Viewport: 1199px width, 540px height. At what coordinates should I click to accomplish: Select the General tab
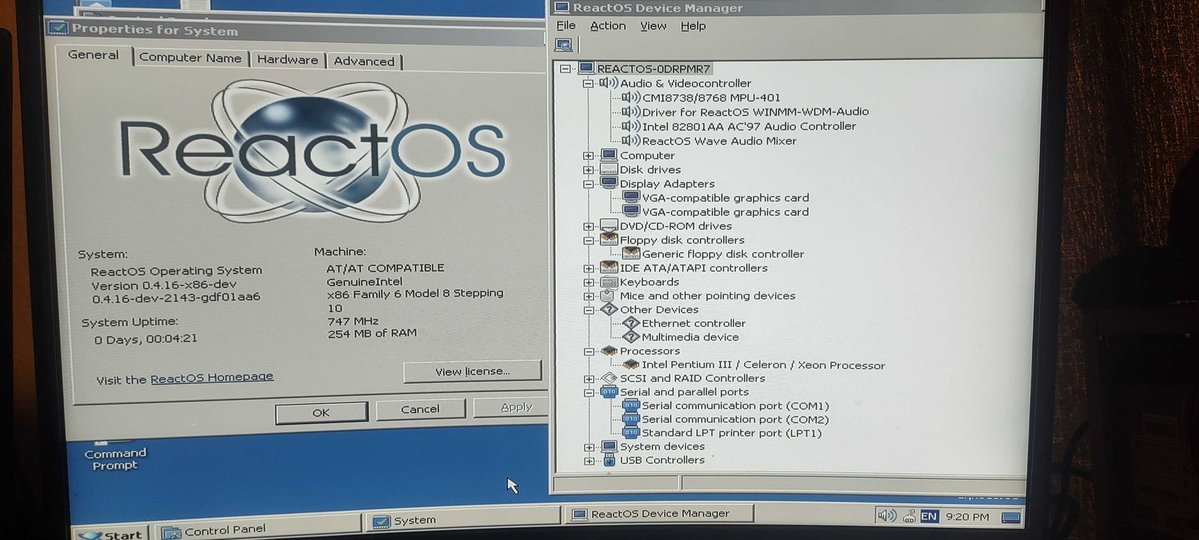[93, 55]
